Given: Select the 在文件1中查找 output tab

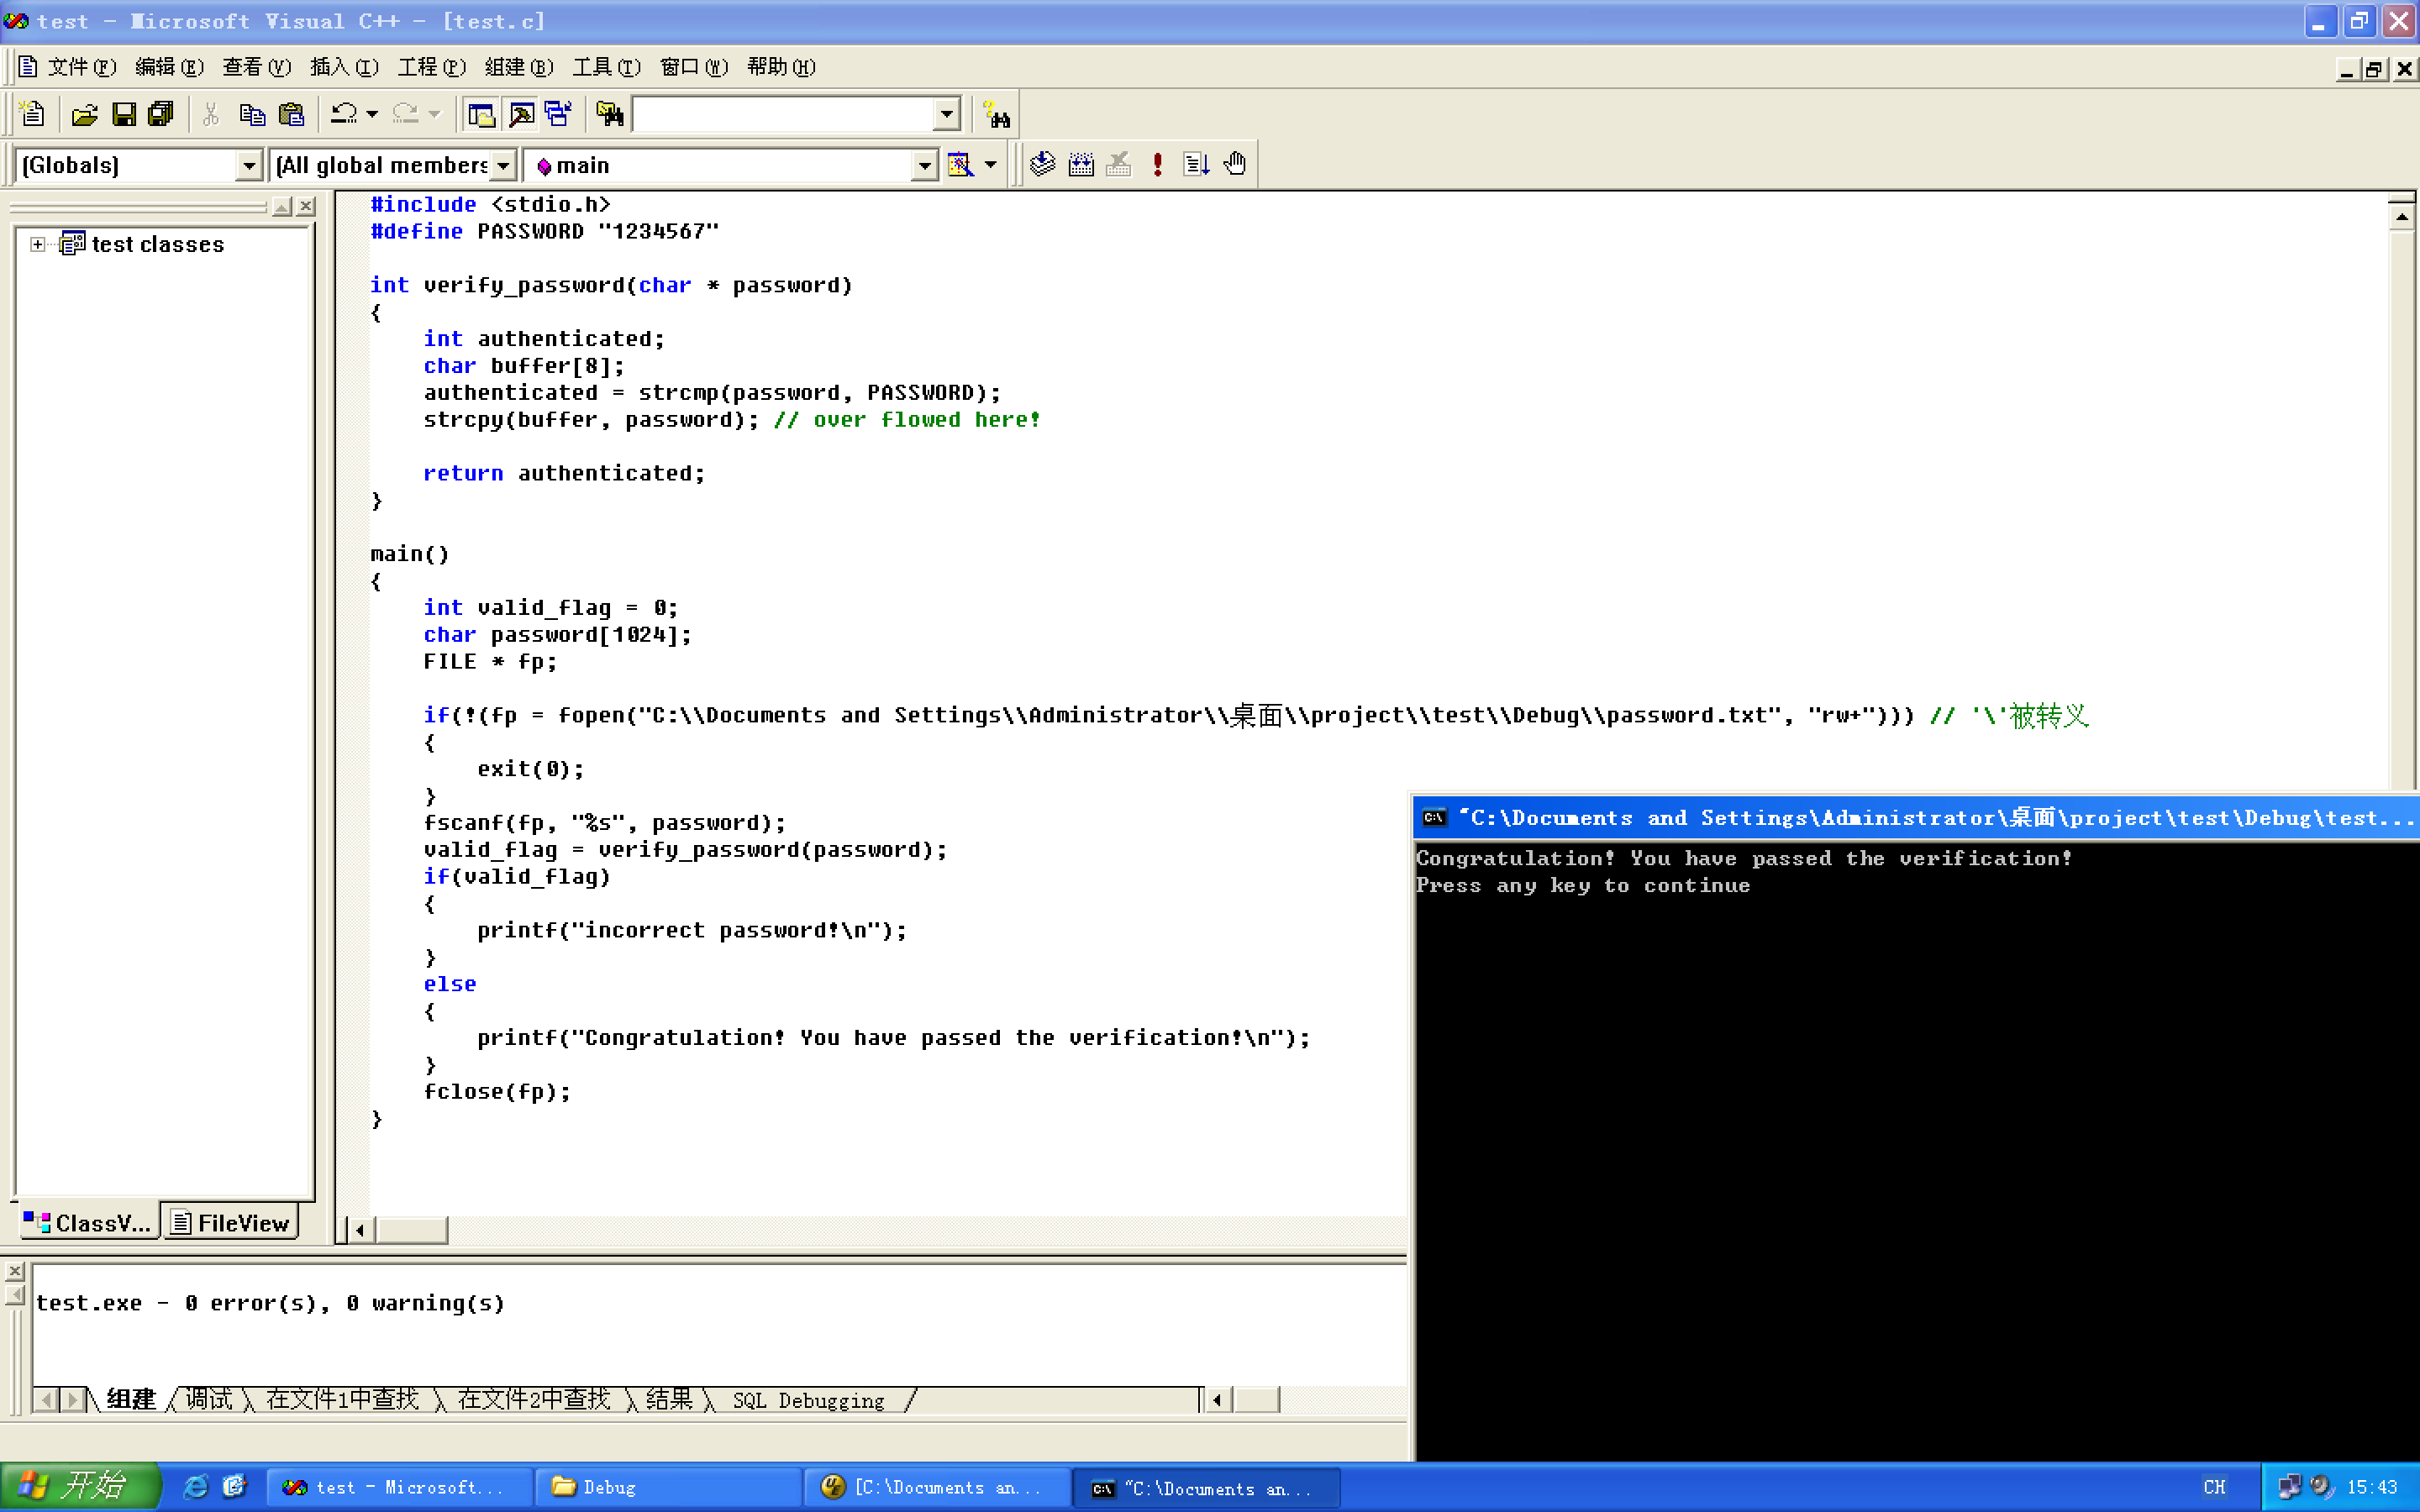Looking at the screenshot, I should [342, 1399].
